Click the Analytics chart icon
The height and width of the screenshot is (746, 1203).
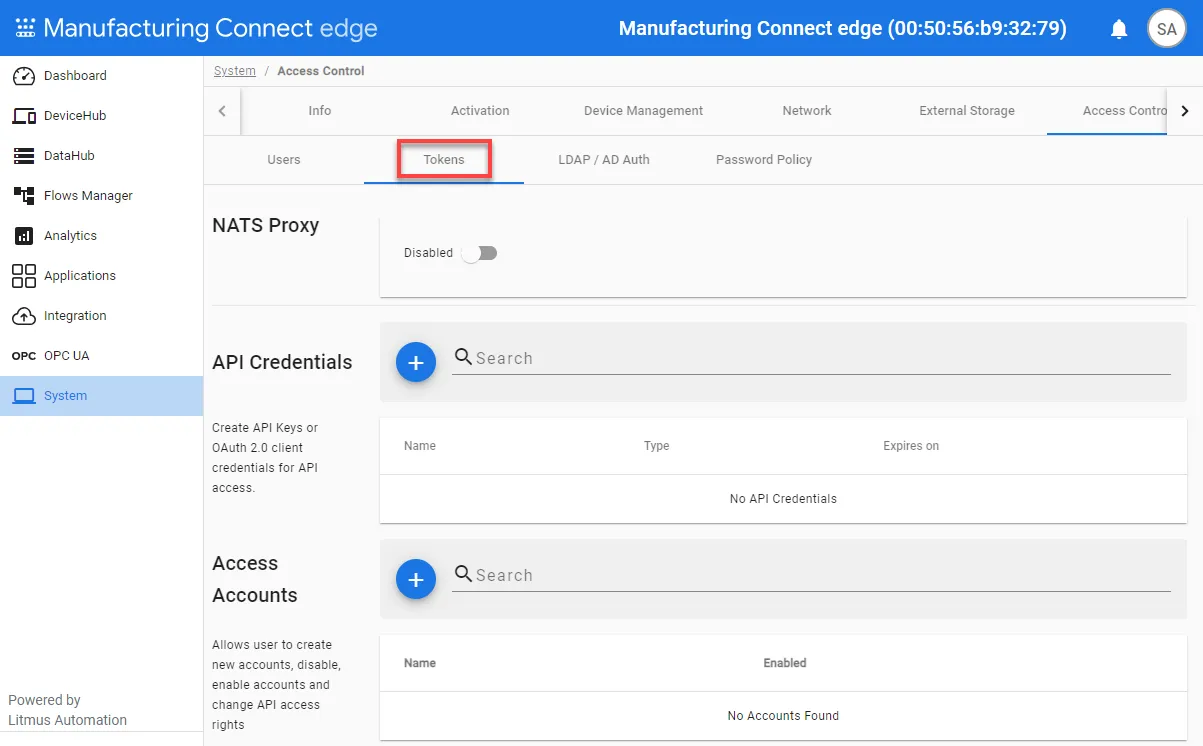click(24, 236)
